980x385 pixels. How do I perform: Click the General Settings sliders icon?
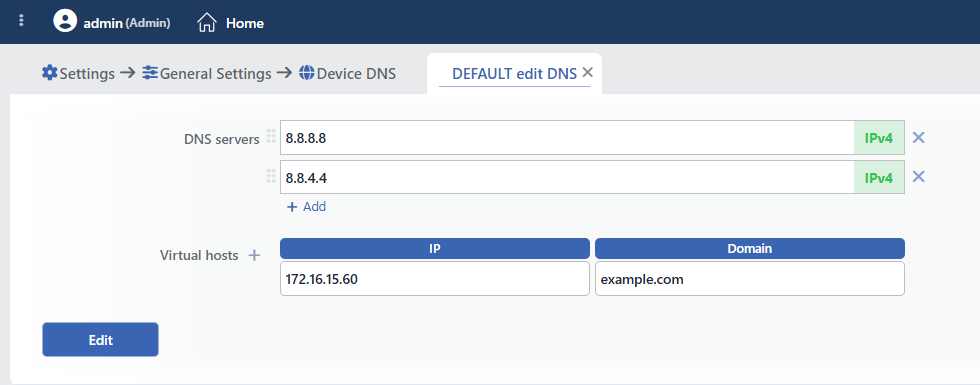click(150, 72)
